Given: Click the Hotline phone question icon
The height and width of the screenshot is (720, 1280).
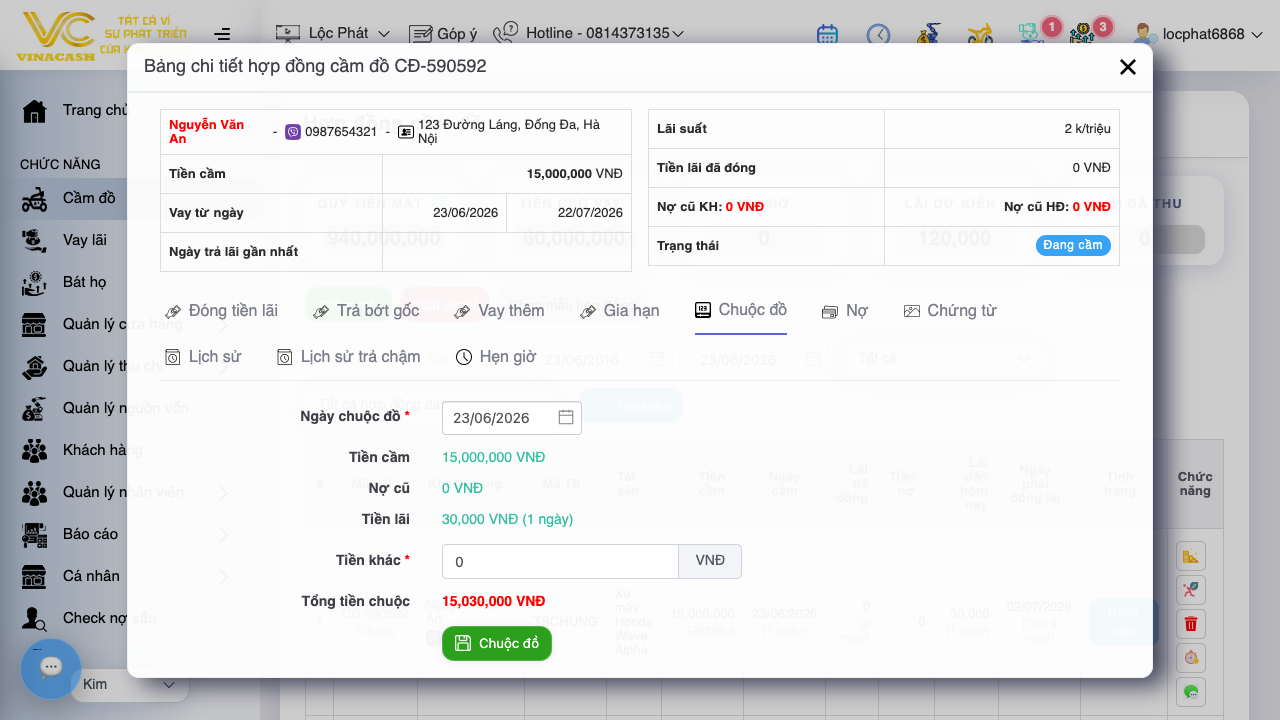Looking at the screenshot, I should pyautogui.click(x=506, y=33).
